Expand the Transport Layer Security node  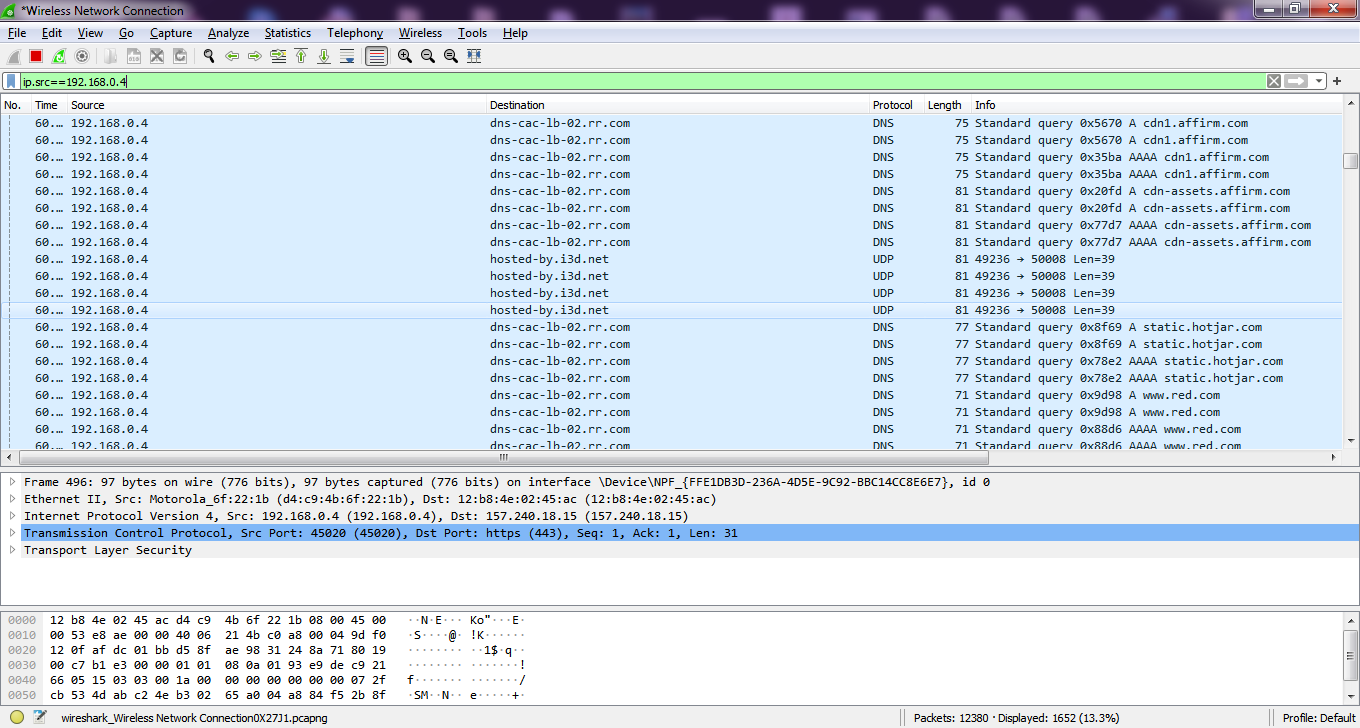[13, 550]
